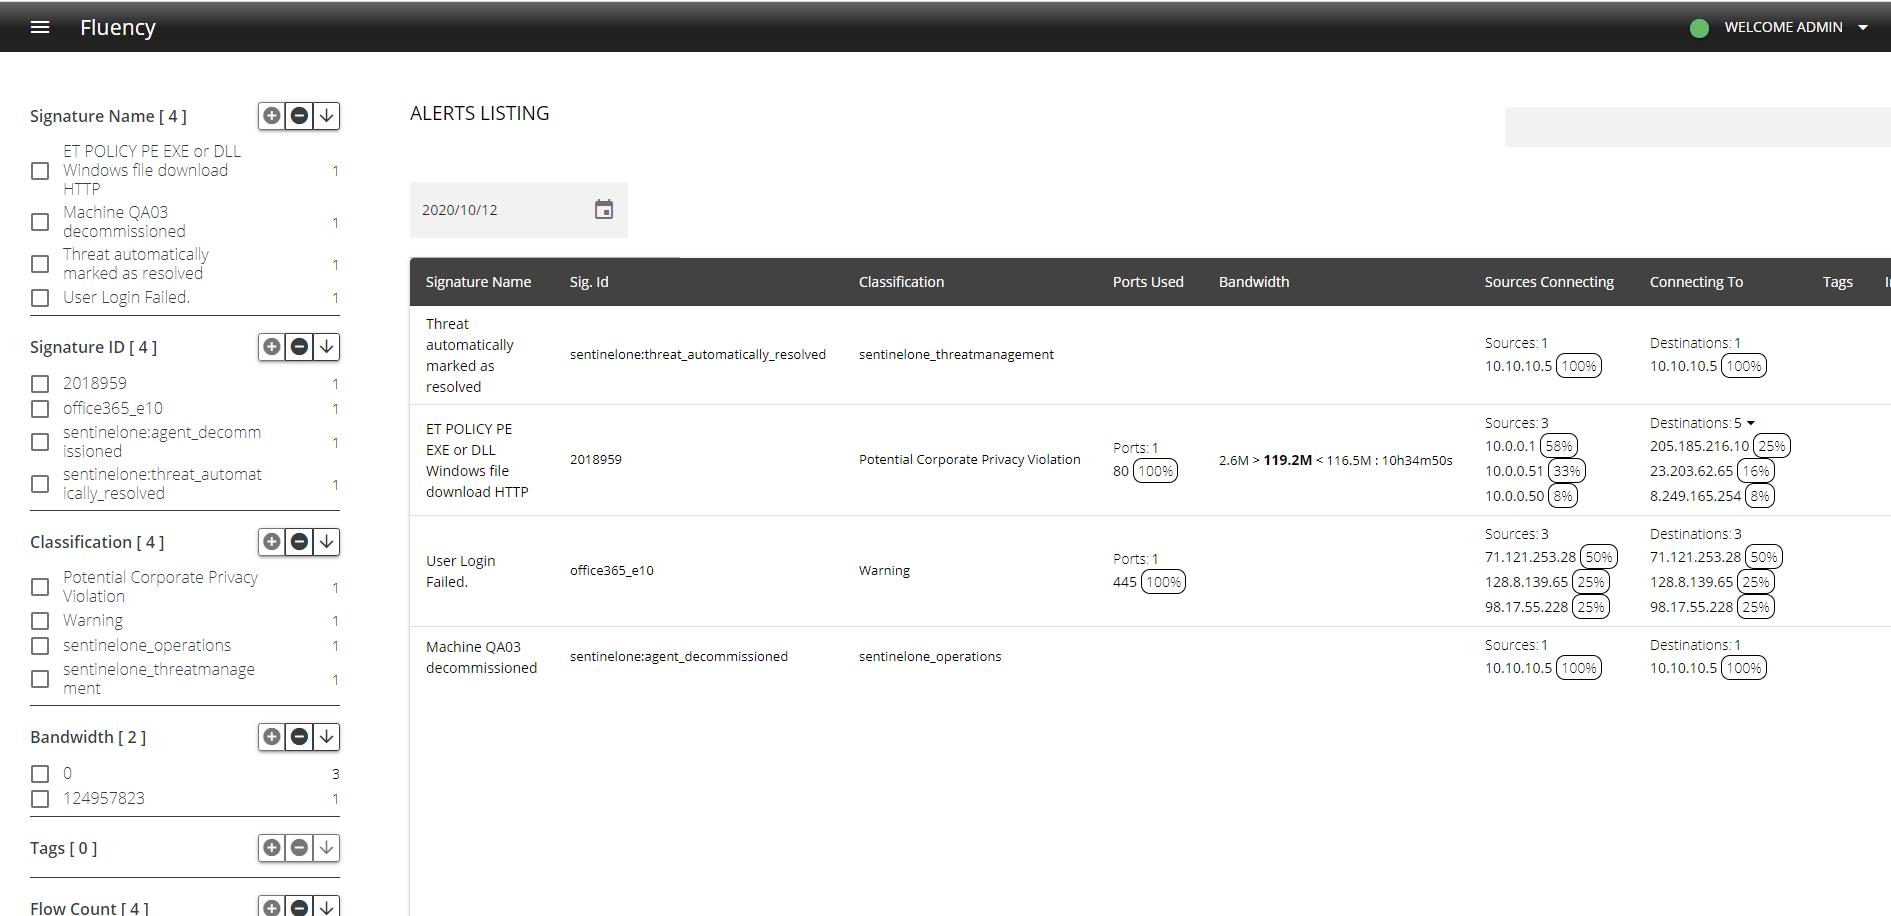This screenshot has width=1891, height=916.
Task: Sort by Sig. Id column header
Action: point(589,282)
